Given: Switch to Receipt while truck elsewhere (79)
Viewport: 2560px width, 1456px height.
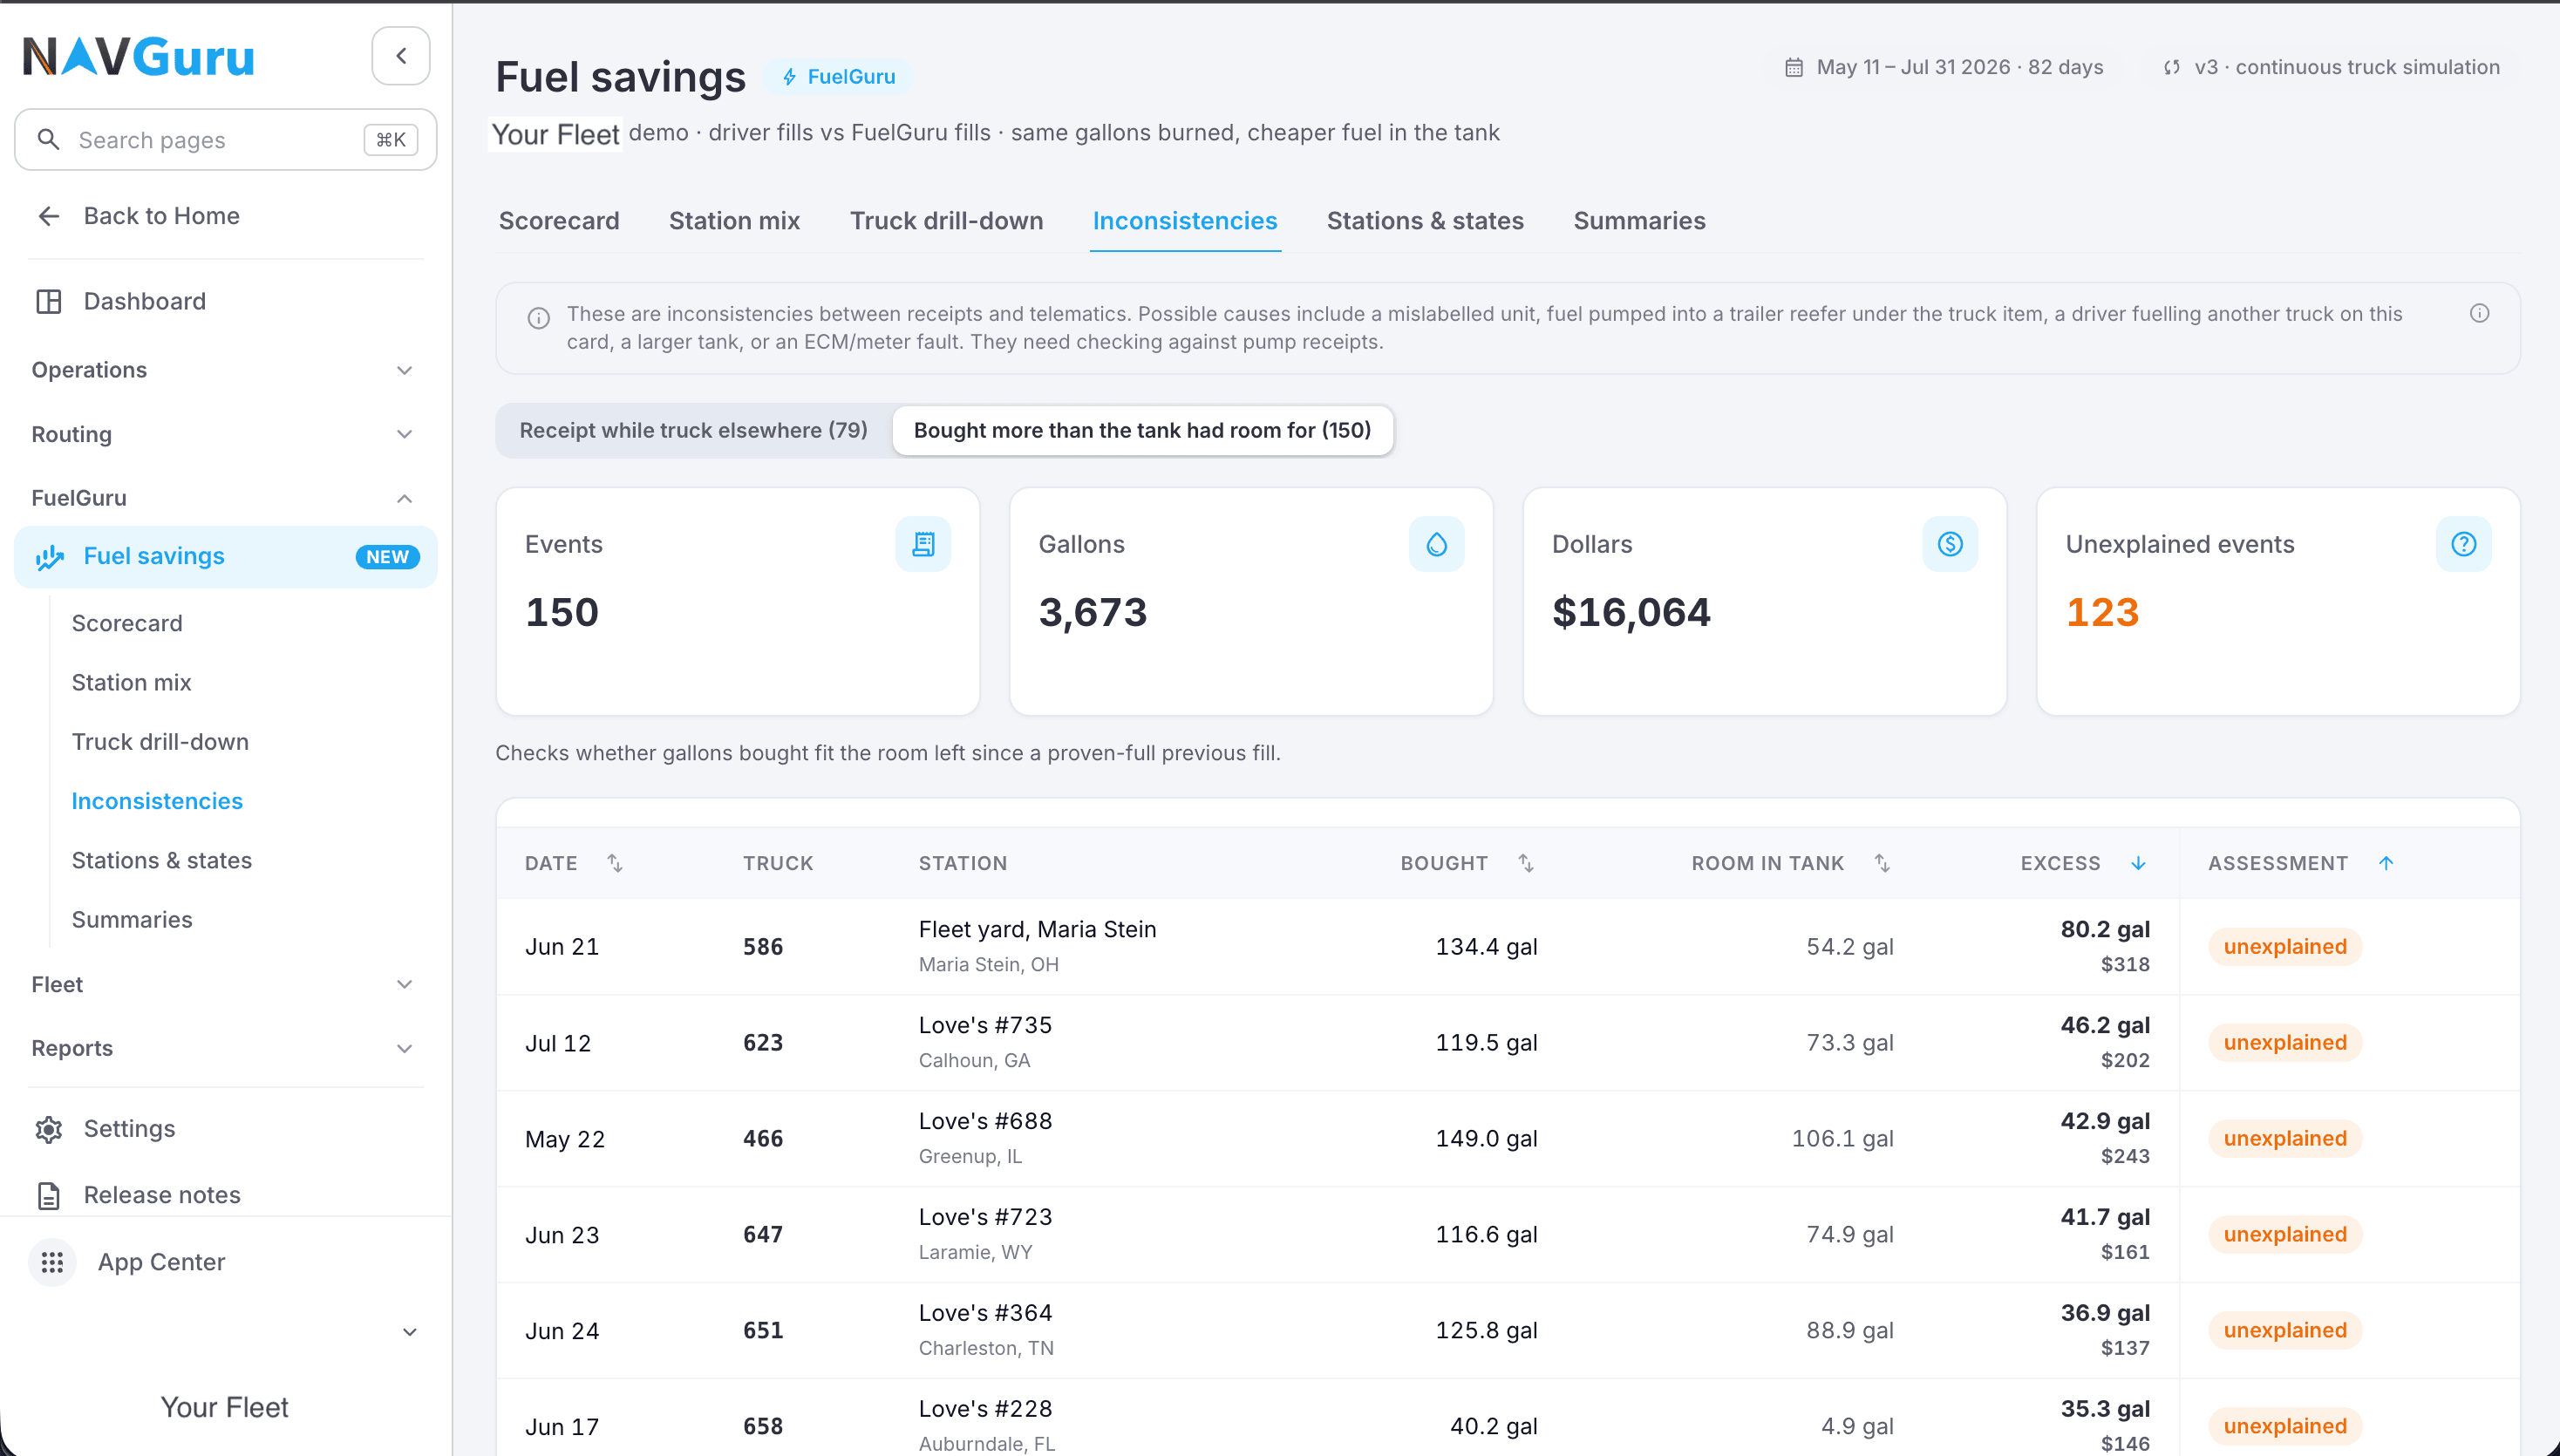Looking at the screenshot, I should point(694,431).
